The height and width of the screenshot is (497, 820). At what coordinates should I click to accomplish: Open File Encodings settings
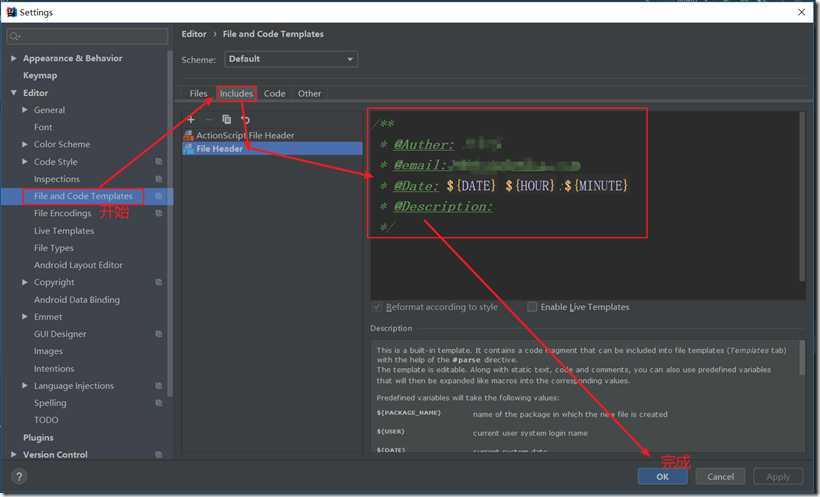[x=62, y=213]
